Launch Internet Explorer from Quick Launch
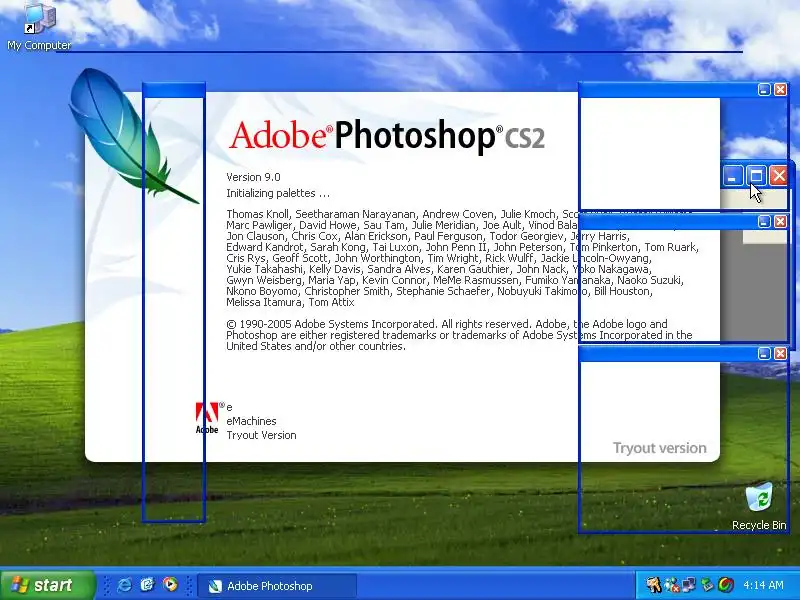800x600 pixels. 124,585
